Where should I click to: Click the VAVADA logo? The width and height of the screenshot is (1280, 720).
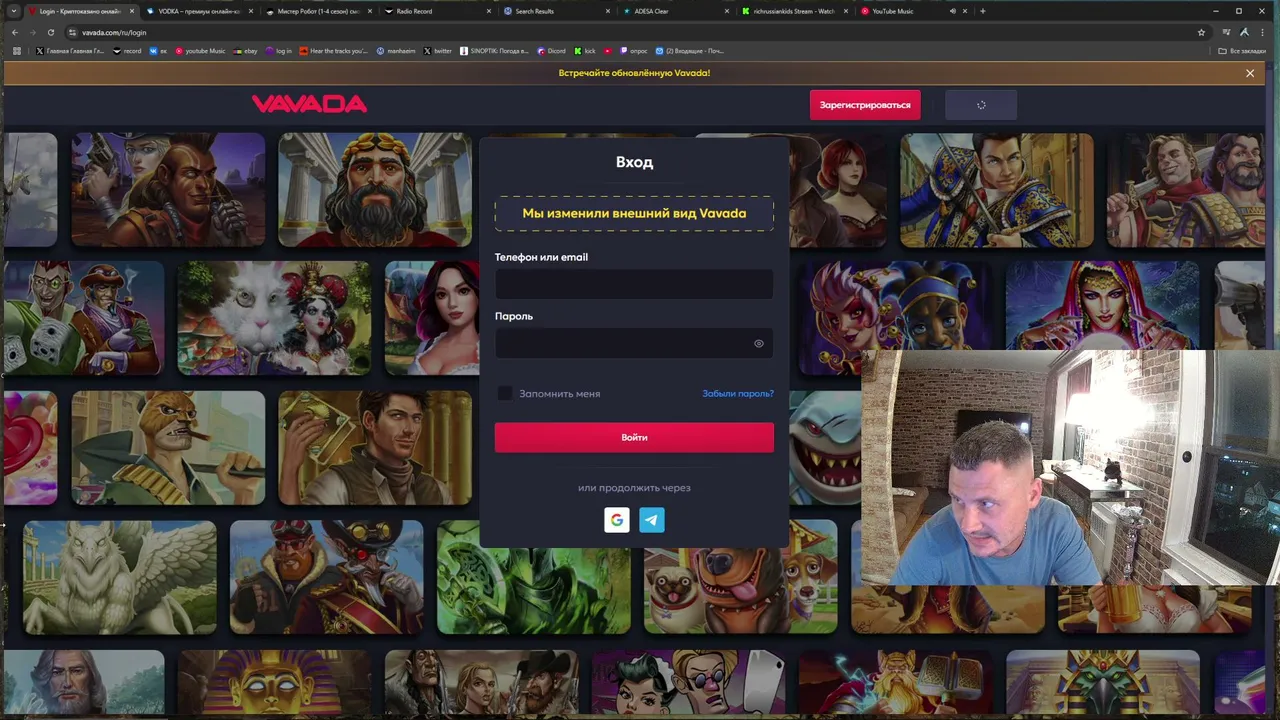tap(309, 104)
